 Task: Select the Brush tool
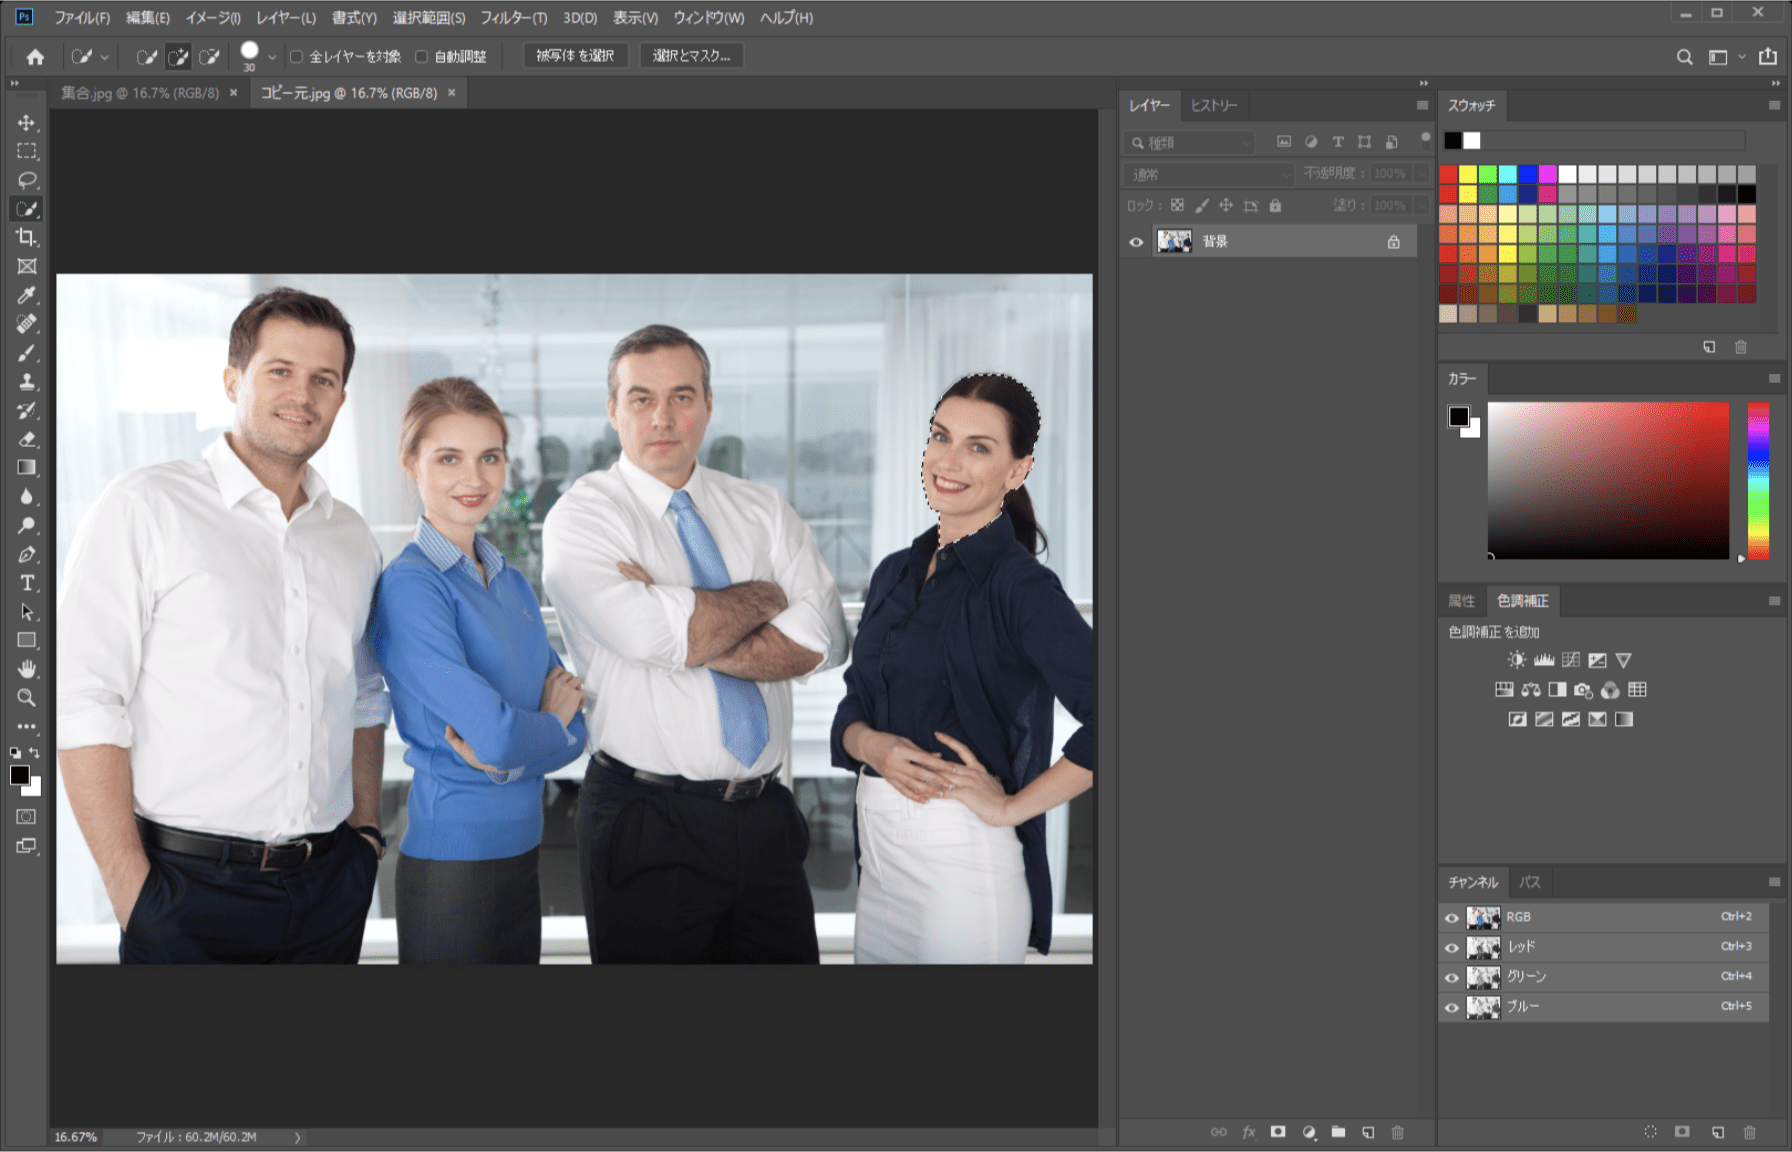coord(27,353)
